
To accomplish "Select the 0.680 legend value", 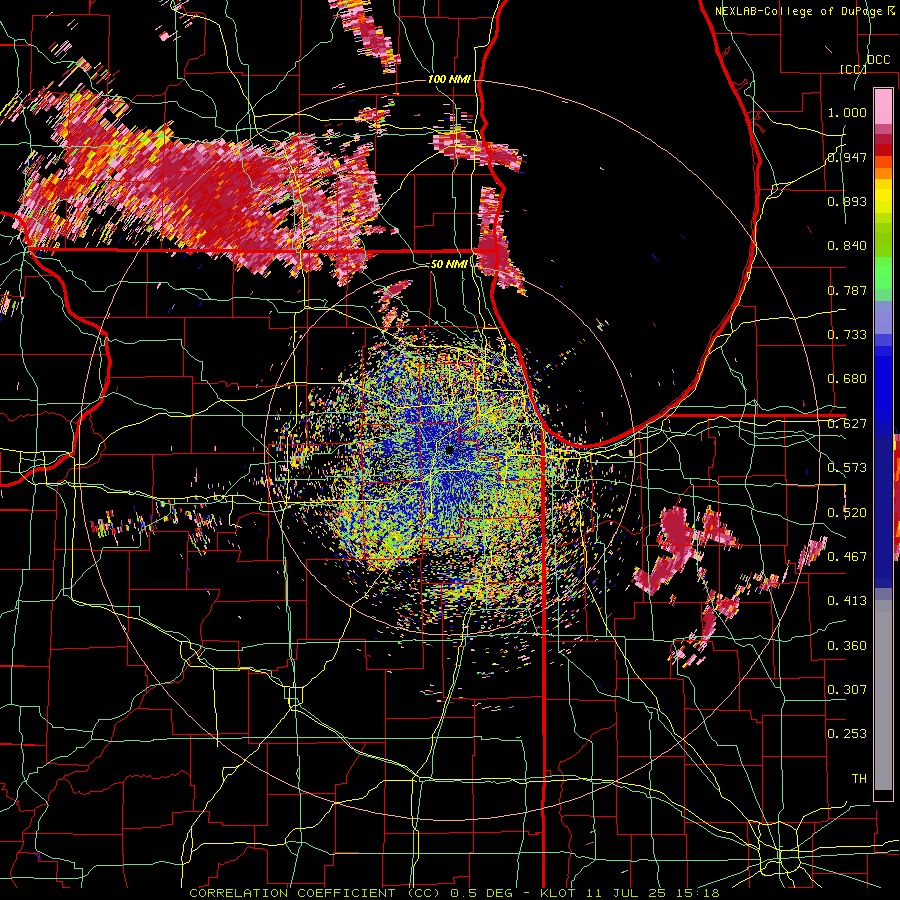I will [847, 379].
